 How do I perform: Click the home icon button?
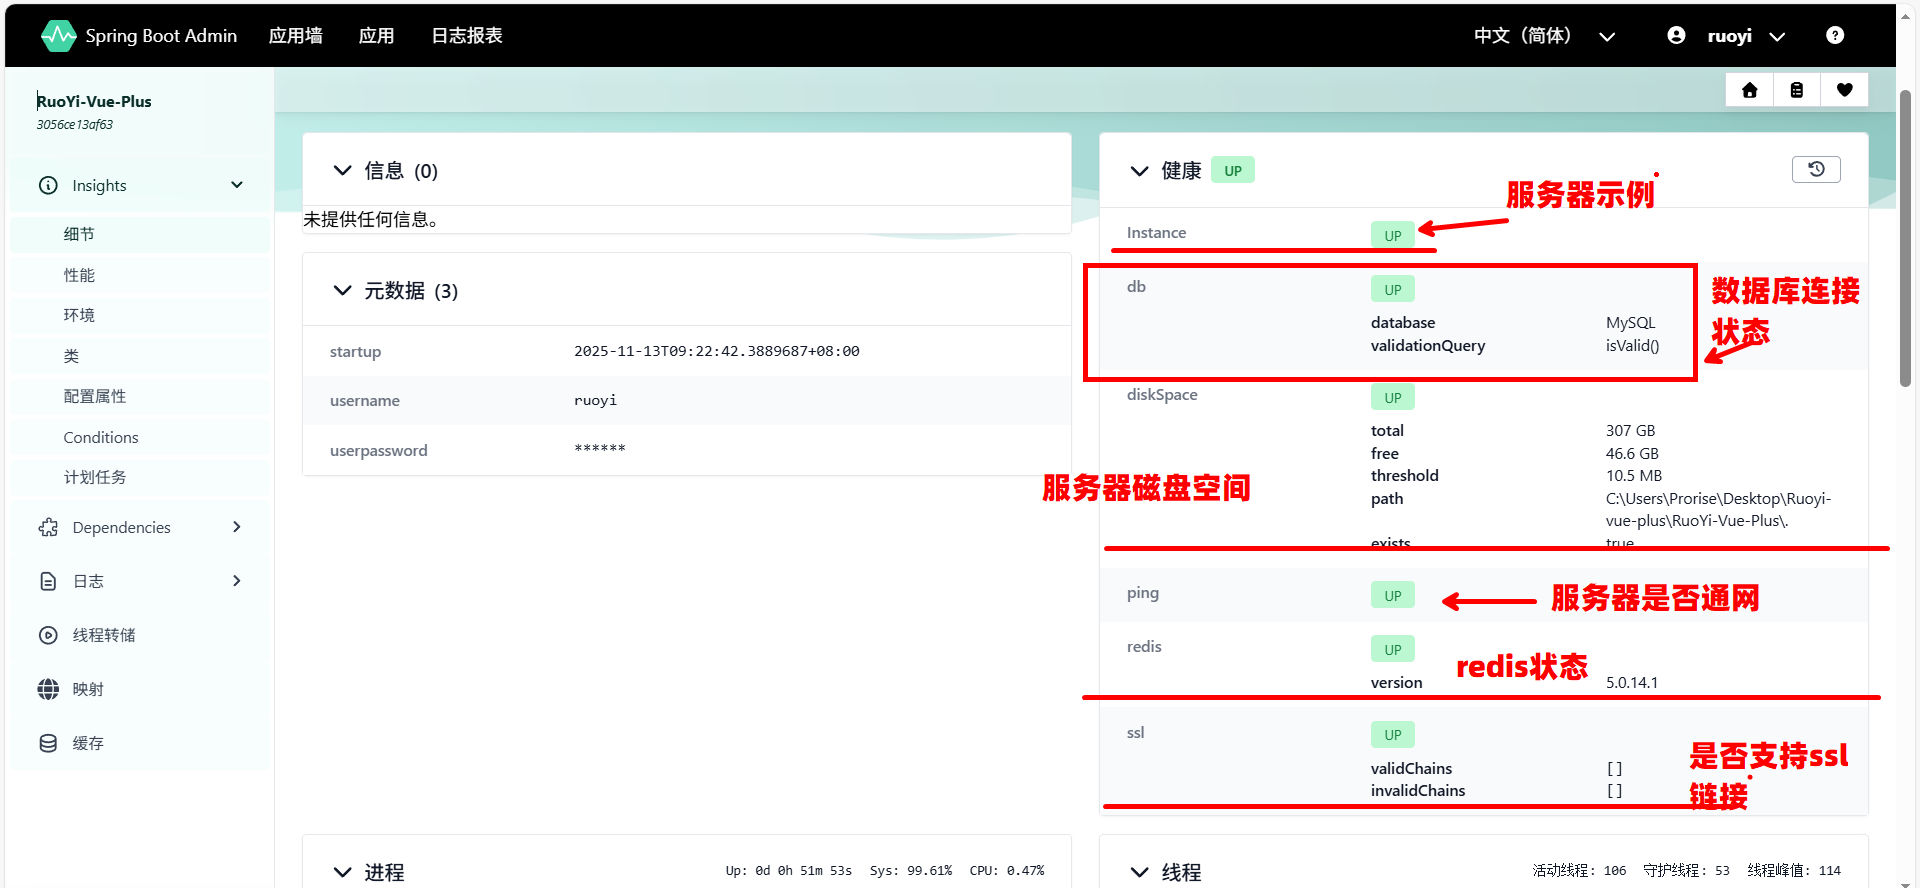point(1749,90)
